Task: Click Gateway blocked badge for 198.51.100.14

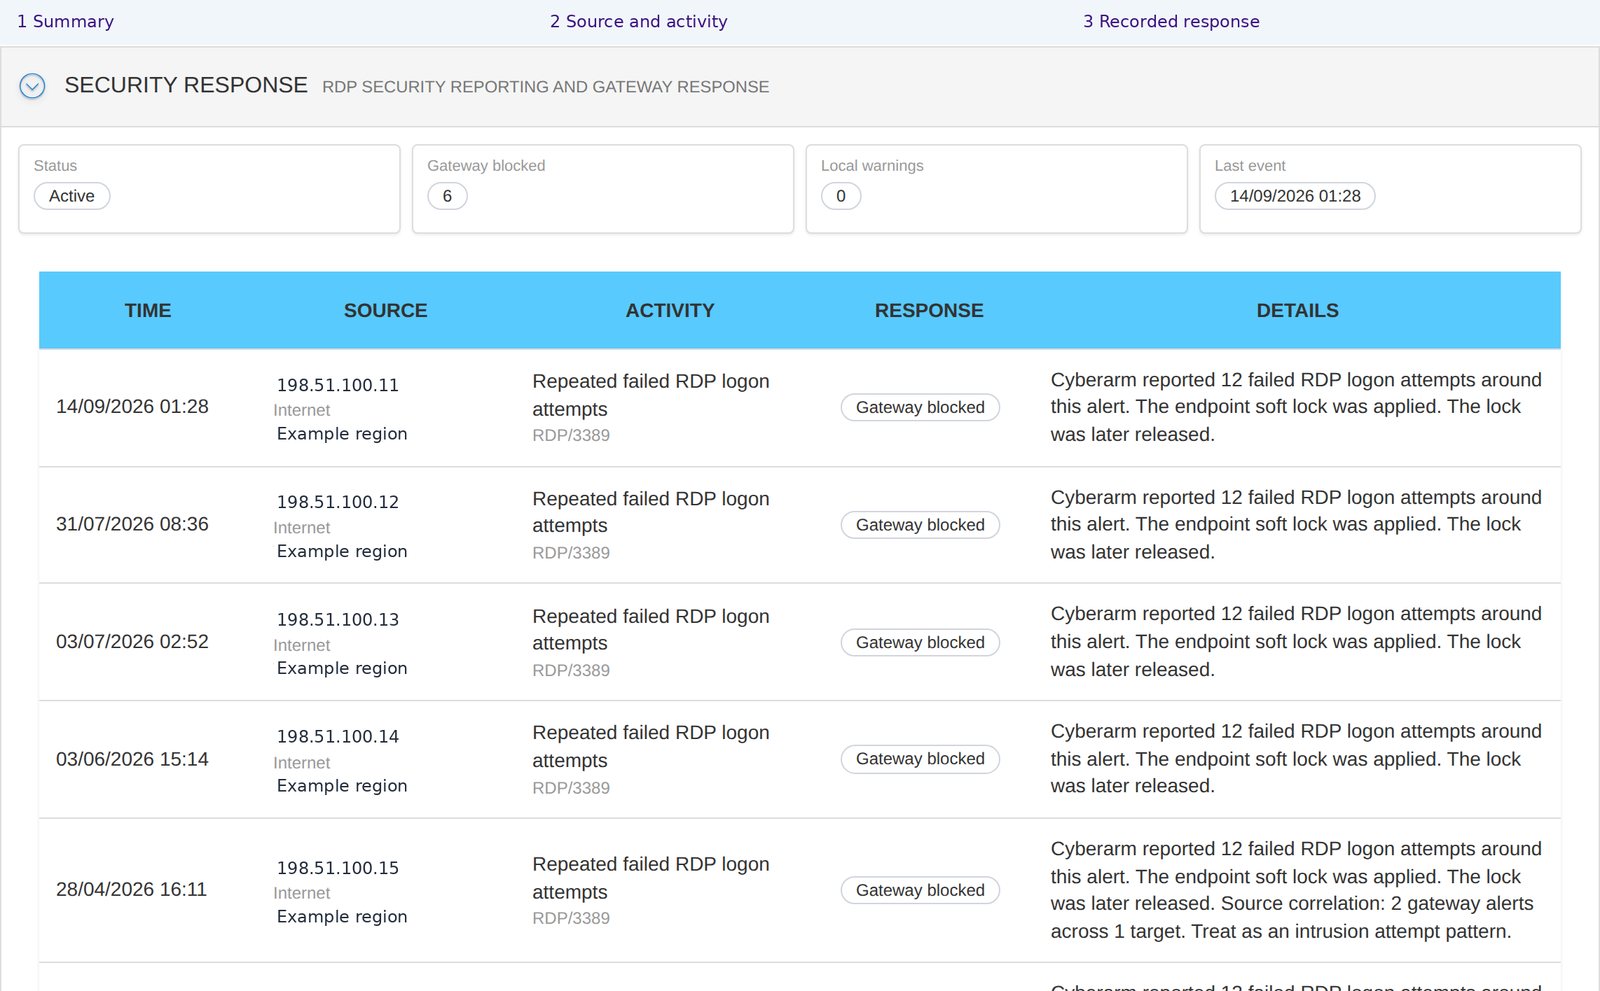Action: click(x=920, y=759)
